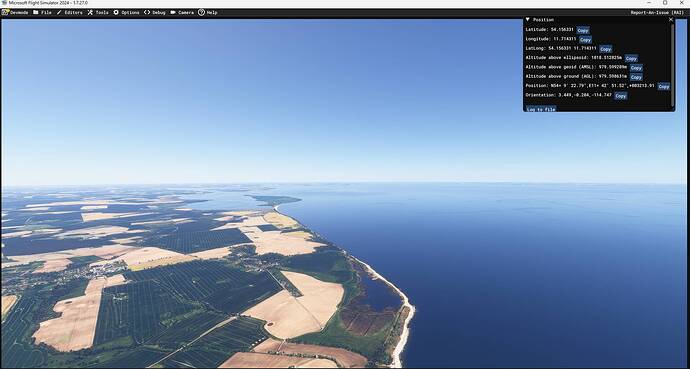Viewport: 690px width, 369px height.
Task: Click the Log to File button
Action: point(541,109)
